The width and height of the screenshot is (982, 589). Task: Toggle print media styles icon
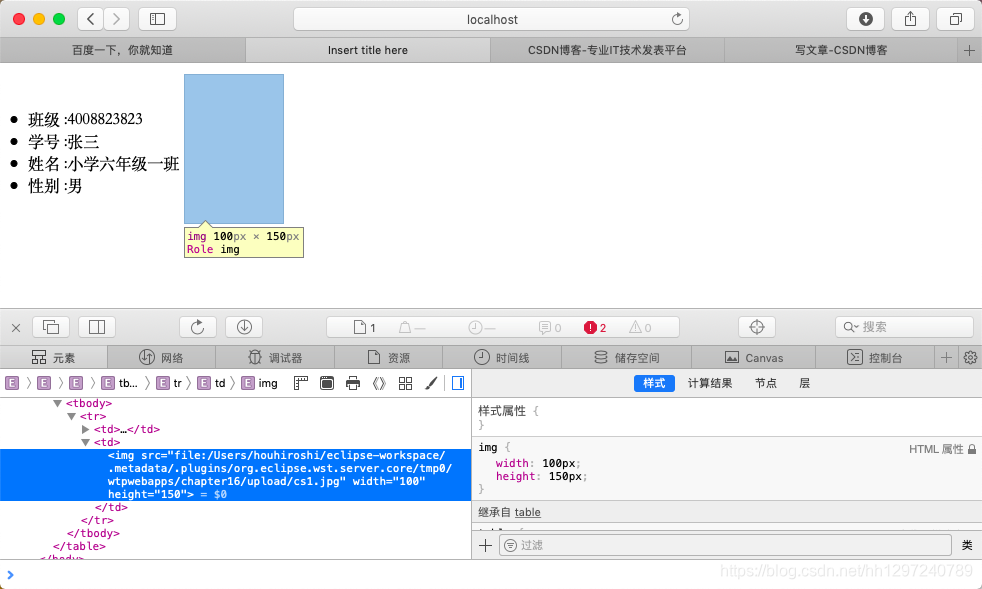353,383
